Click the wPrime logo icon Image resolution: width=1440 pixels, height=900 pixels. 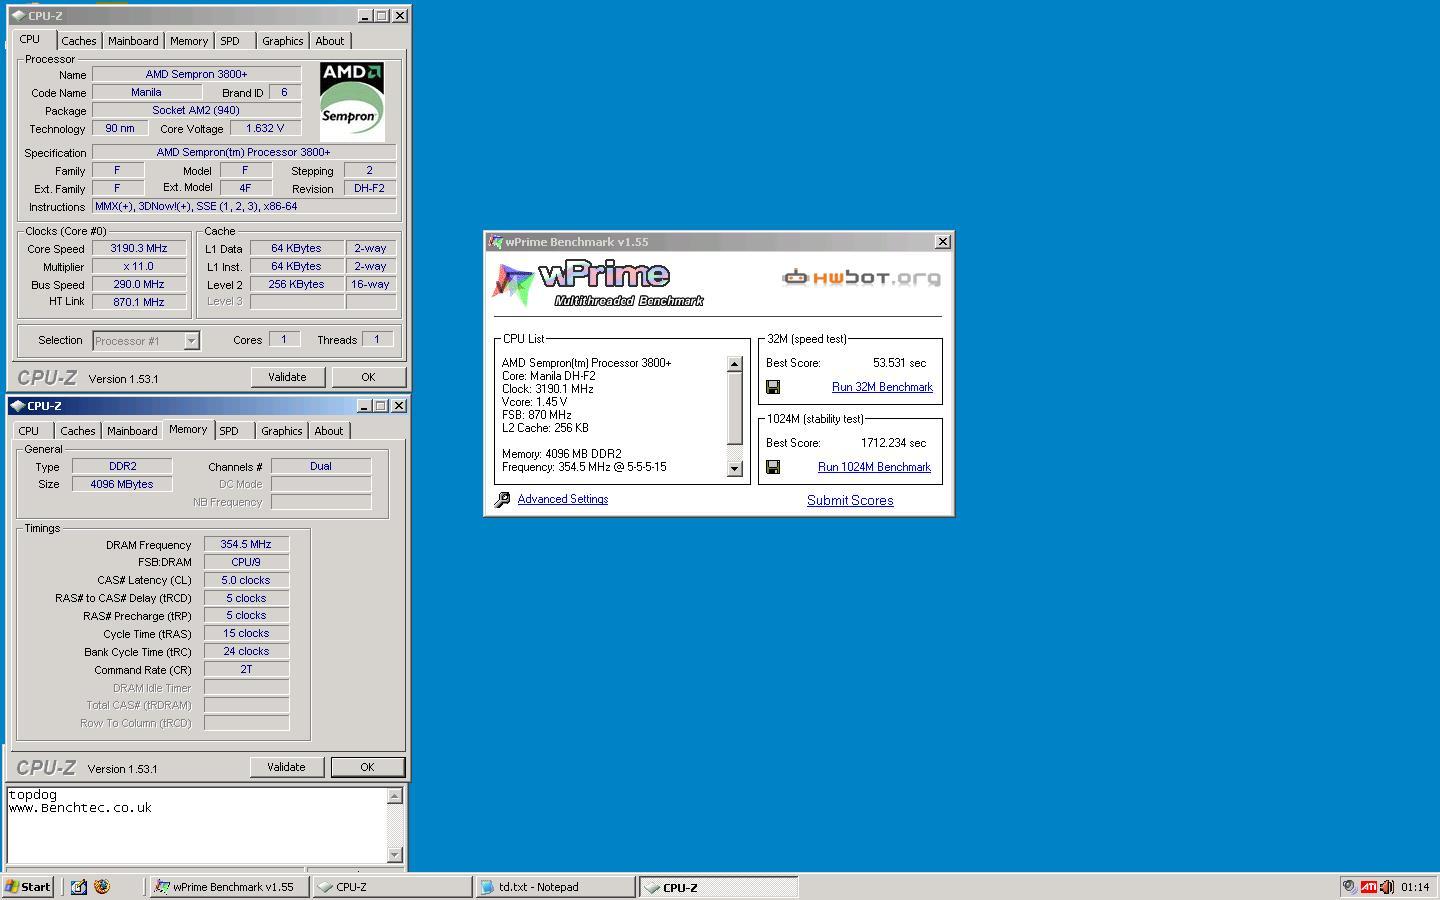coord(512,285)
